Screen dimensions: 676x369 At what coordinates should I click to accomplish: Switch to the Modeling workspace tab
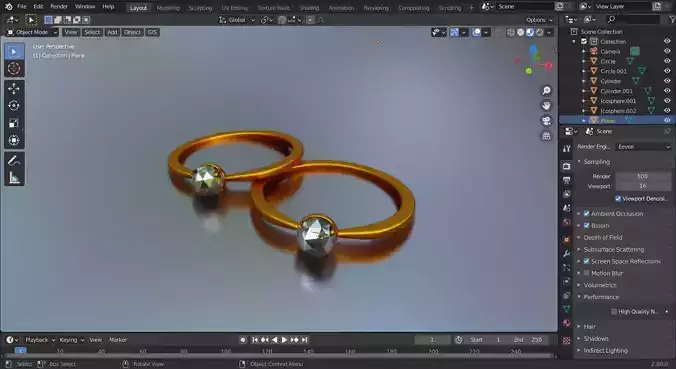pos(168,8)
